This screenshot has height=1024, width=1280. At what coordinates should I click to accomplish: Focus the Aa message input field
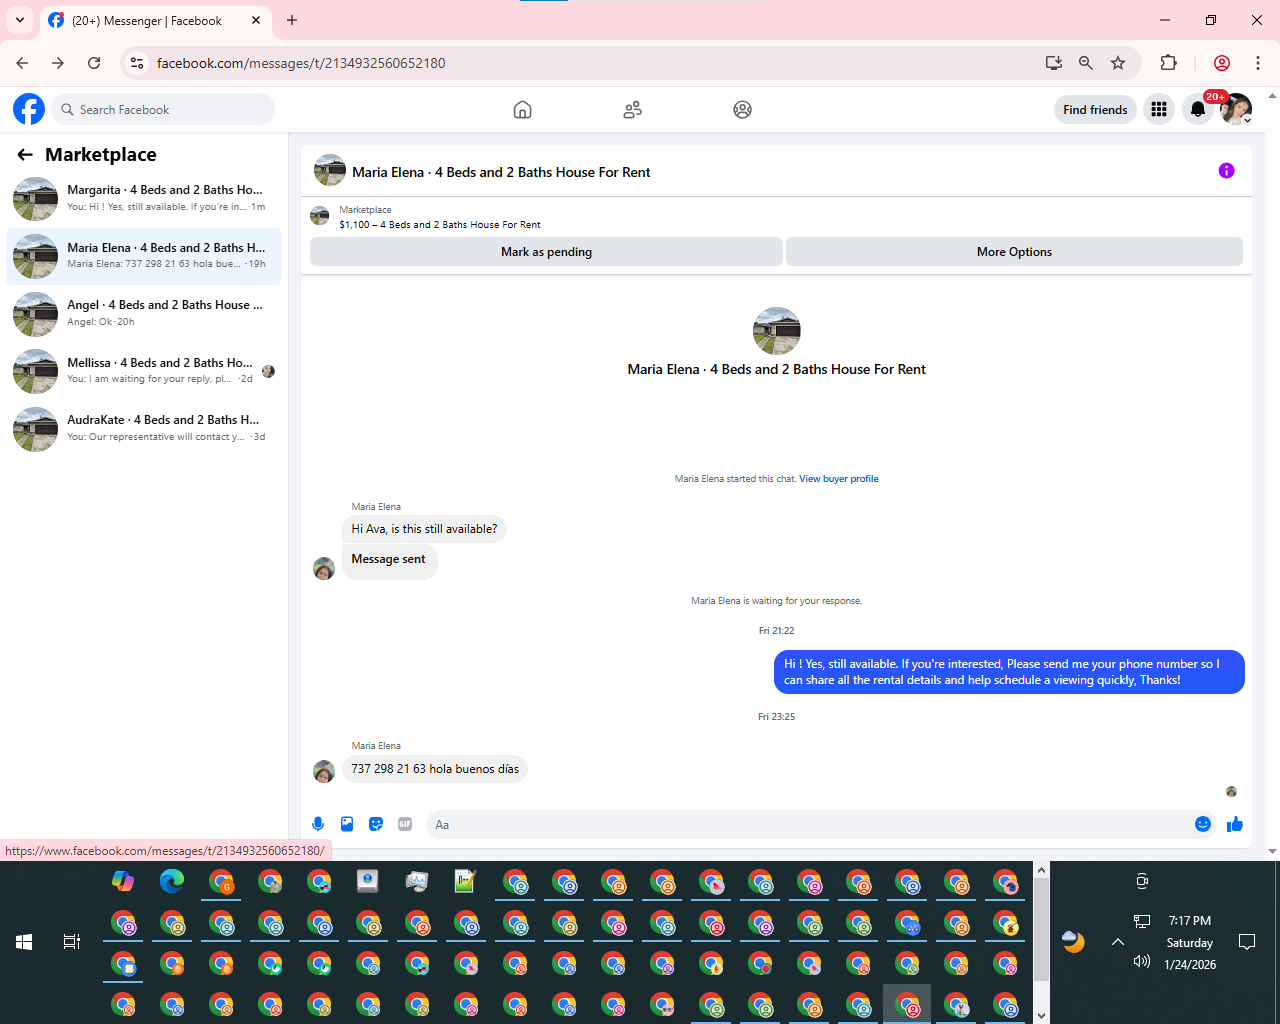coord(806,825)
